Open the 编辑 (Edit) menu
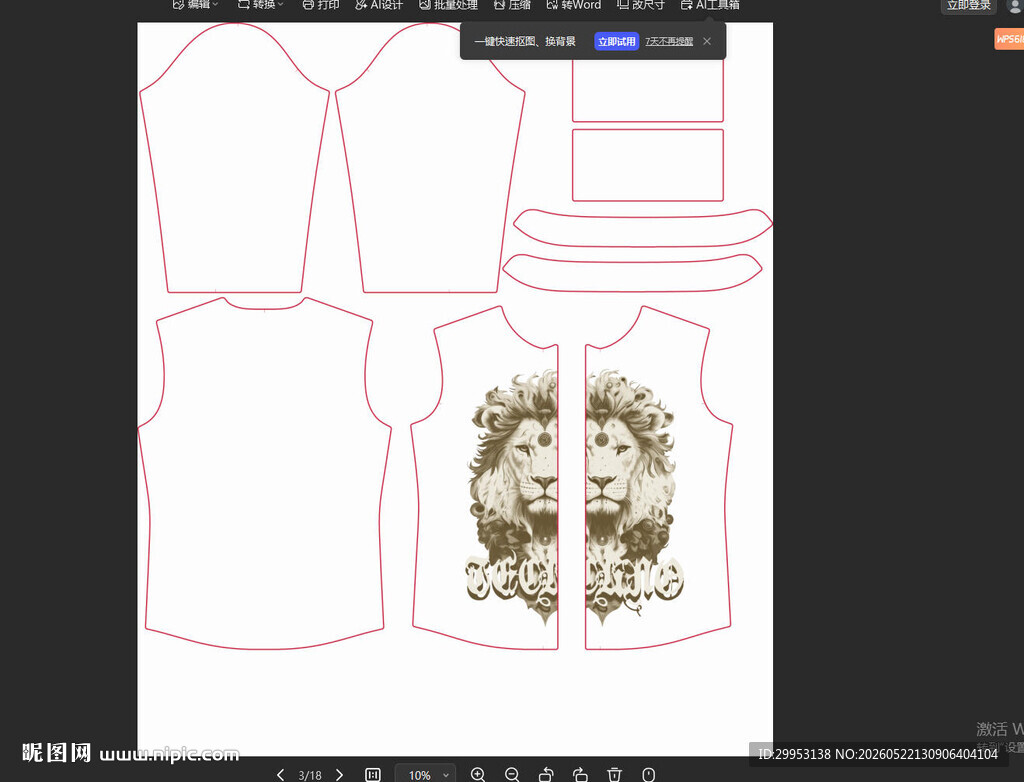This screenshot has height=782, width=1024. pos(195,5)
